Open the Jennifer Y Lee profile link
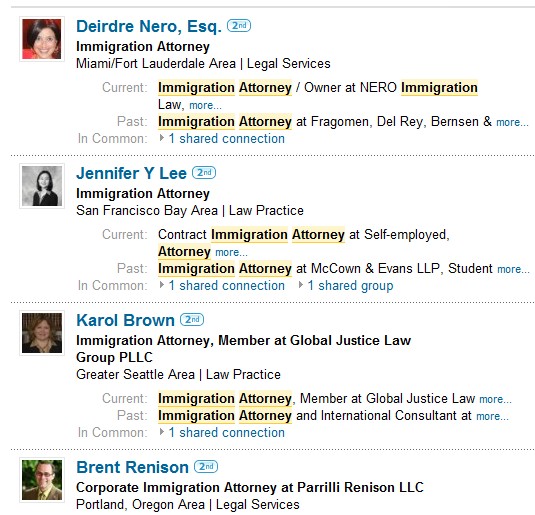 tap(132, 173)
